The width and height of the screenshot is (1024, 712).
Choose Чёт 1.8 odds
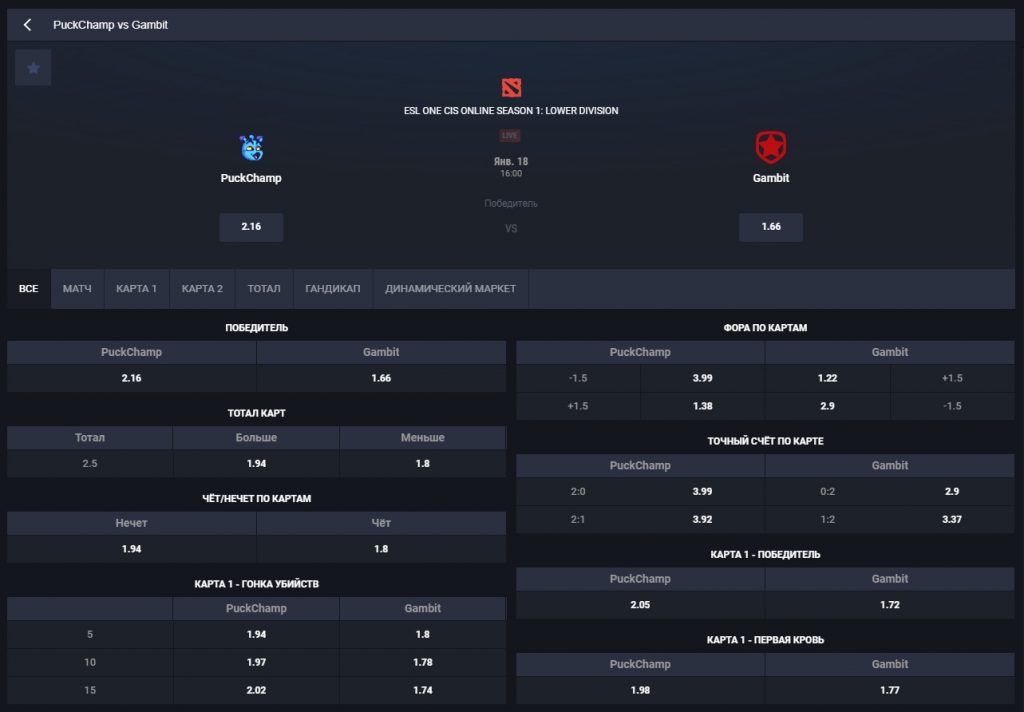tap(381, 549)
